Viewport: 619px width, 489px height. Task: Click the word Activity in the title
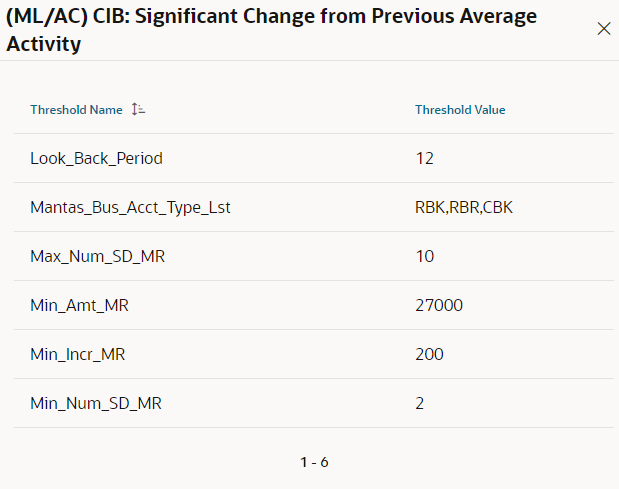click(x=44, y=44)
